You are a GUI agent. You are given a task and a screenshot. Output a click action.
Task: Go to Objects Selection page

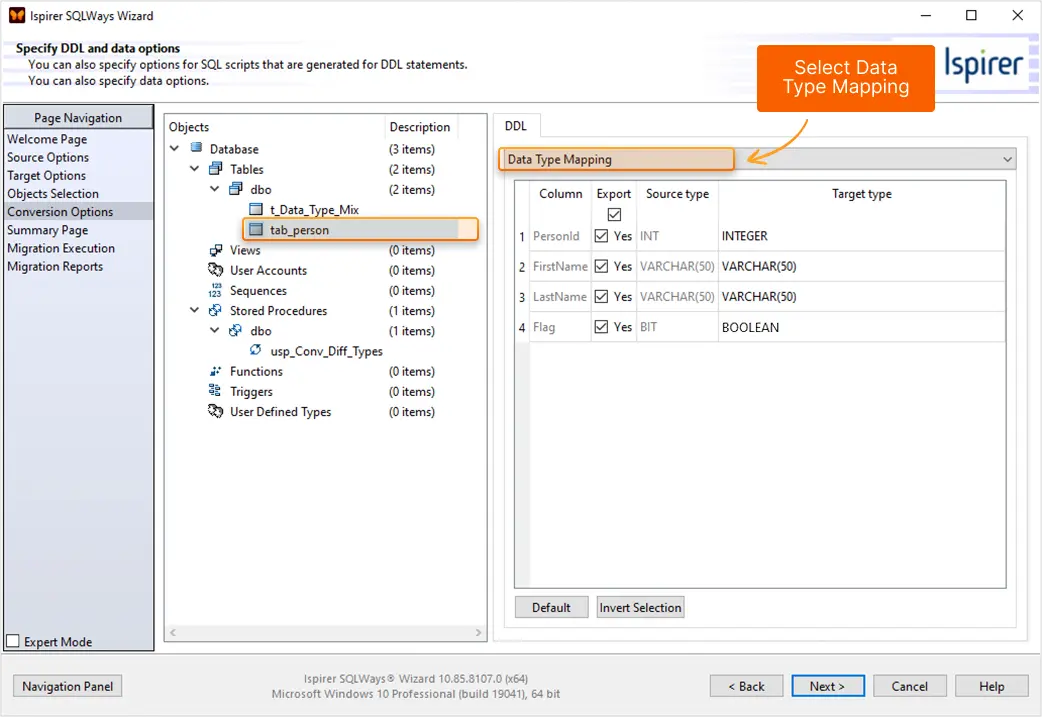coord(53,193)
